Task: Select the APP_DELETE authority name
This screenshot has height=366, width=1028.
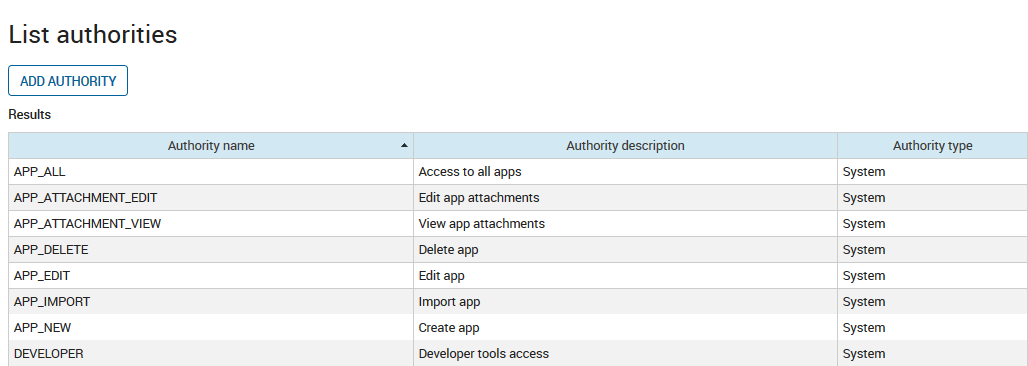Action: click(51, 250)
